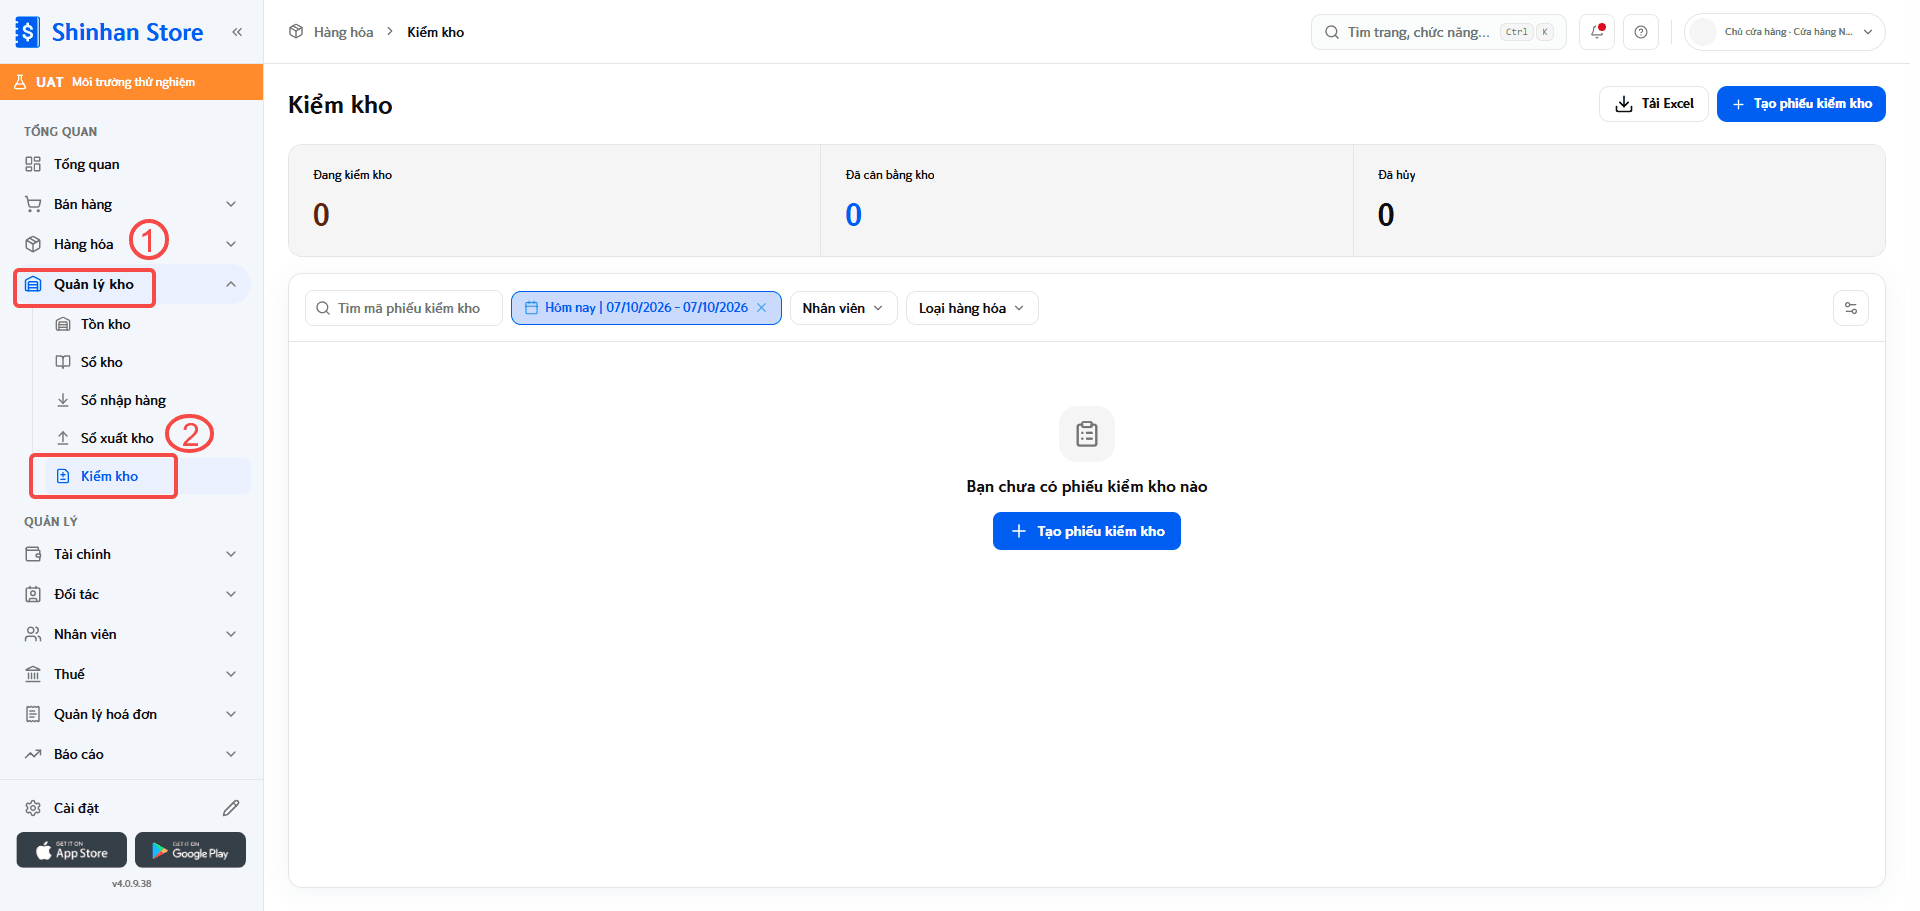The width and height of the screenshot is (1920, 911).
Task: Click the Shinhan Store logo
Action: pyautogui.click(x=110, y=32)
